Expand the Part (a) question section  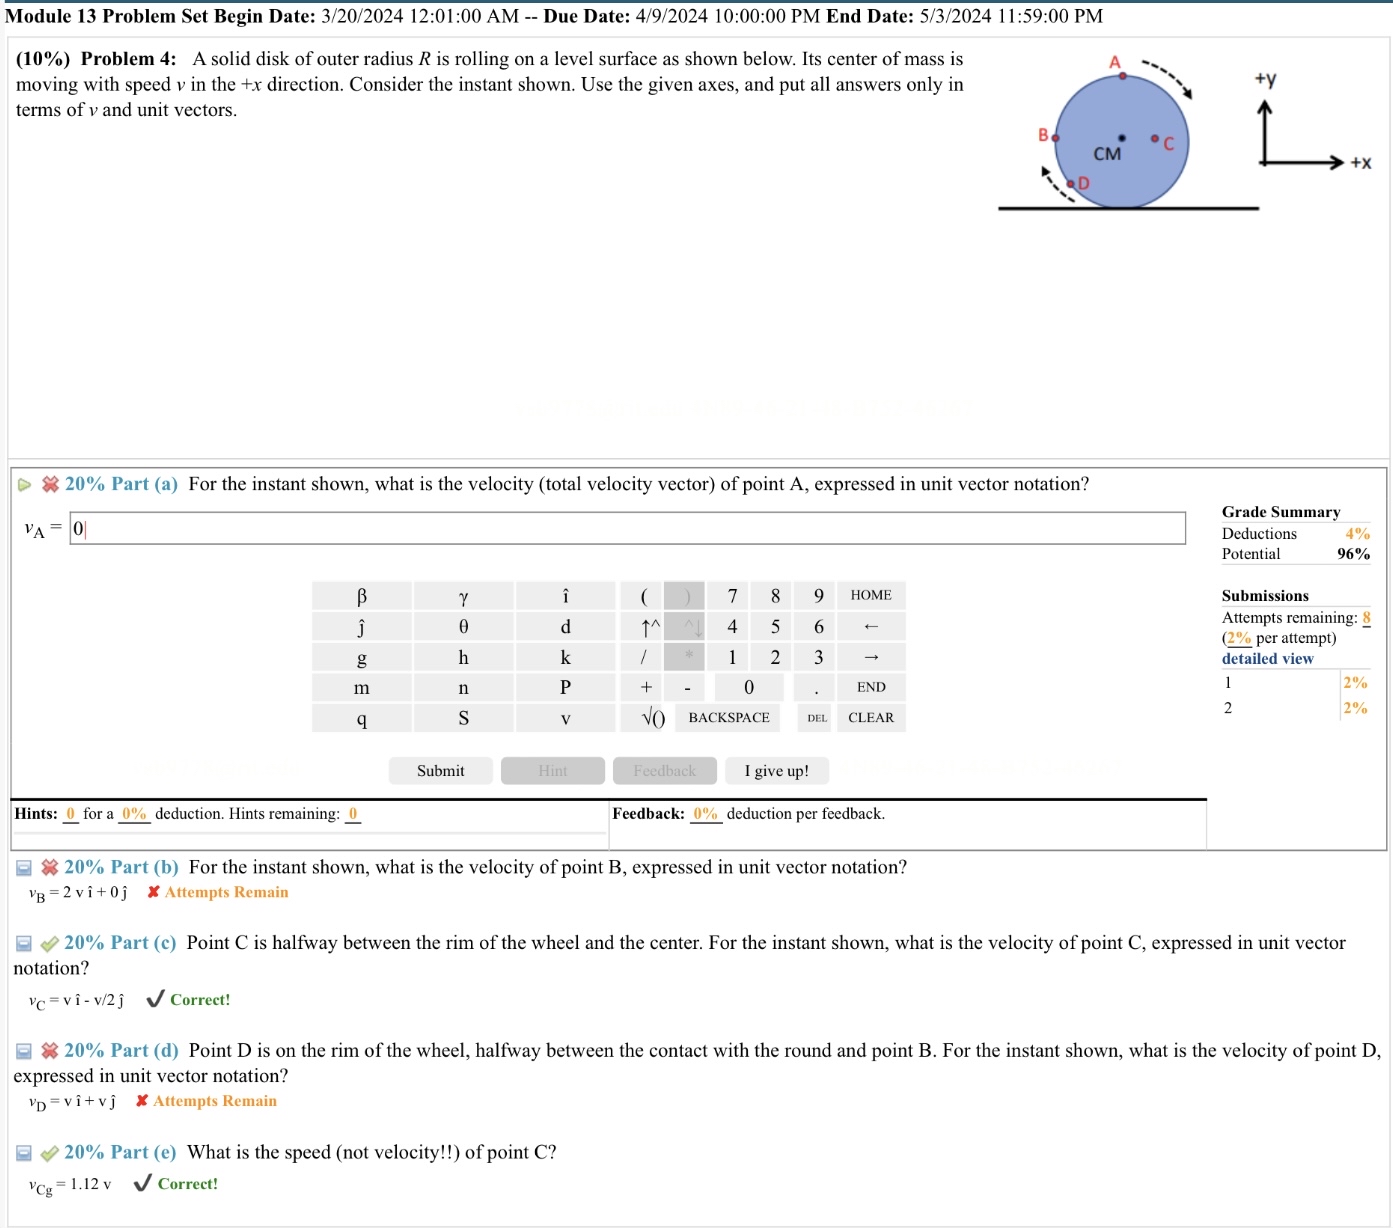25,484
